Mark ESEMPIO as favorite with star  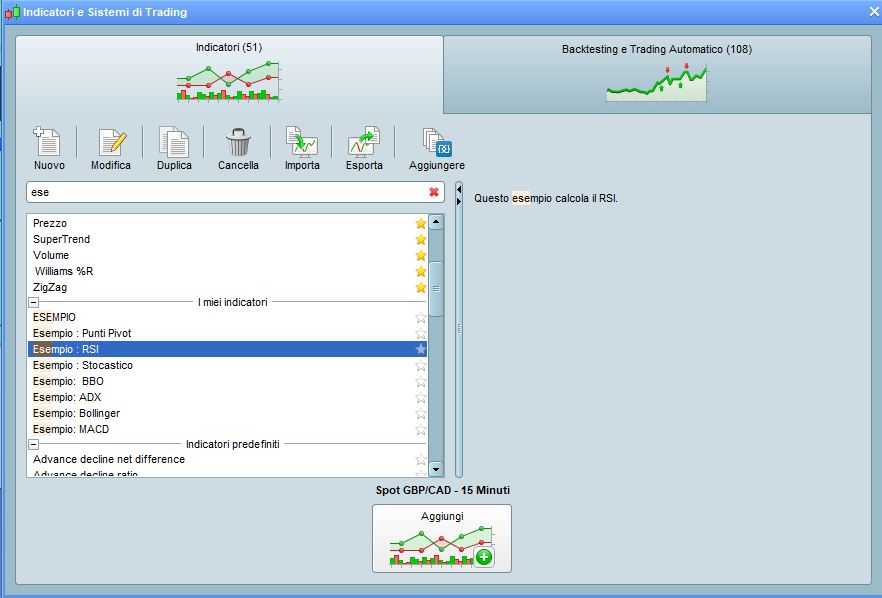tap(421, 318)
